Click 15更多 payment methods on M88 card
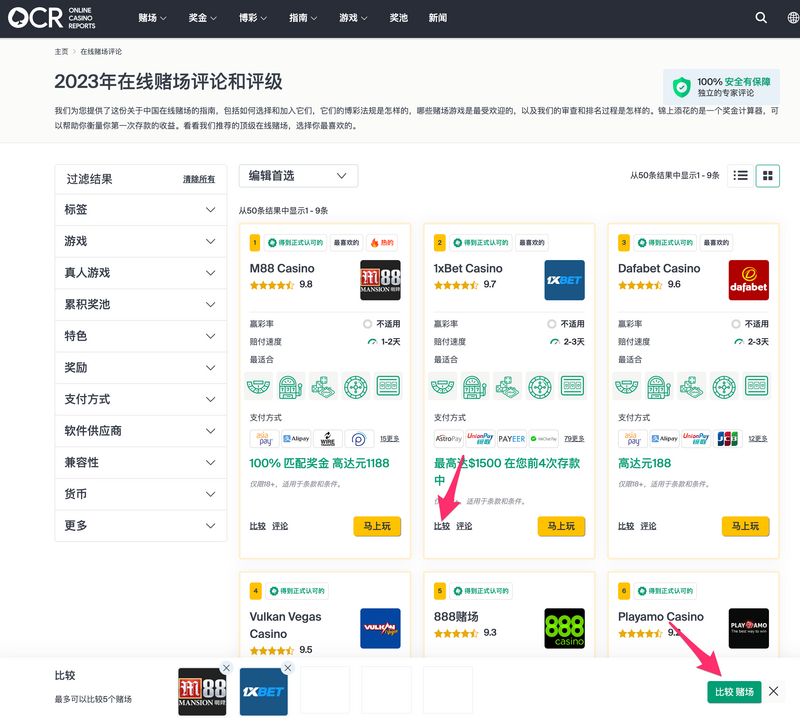 pos(390,439)
